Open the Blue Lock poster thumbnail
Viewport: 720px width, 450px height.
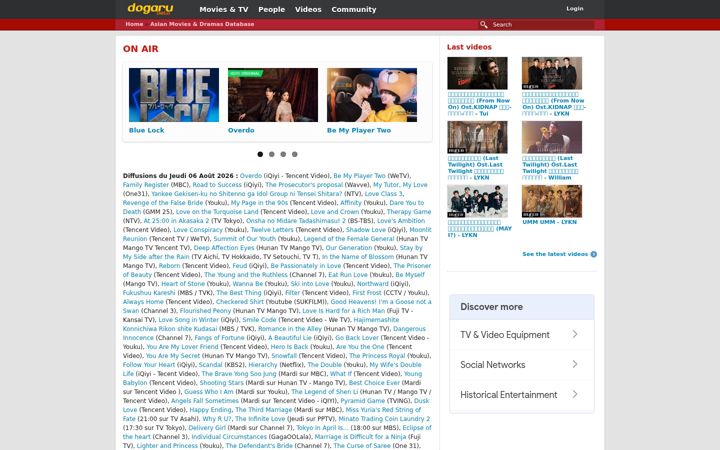pyautogui.click(x=174, y=95)
